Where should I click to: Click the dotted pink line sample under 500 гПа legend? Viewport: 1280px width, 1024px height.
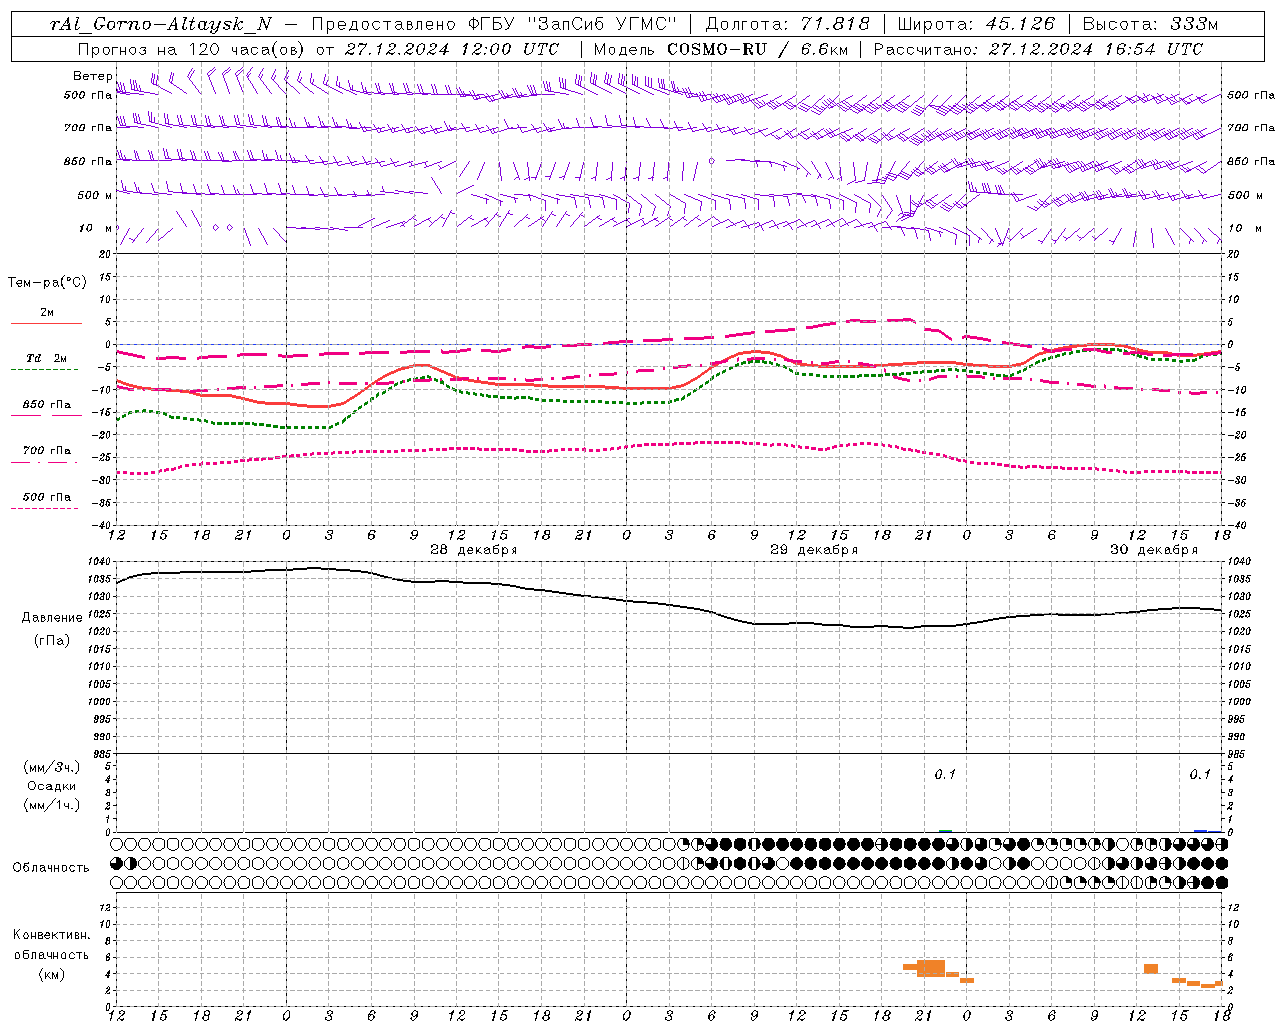tap(44, 508)
